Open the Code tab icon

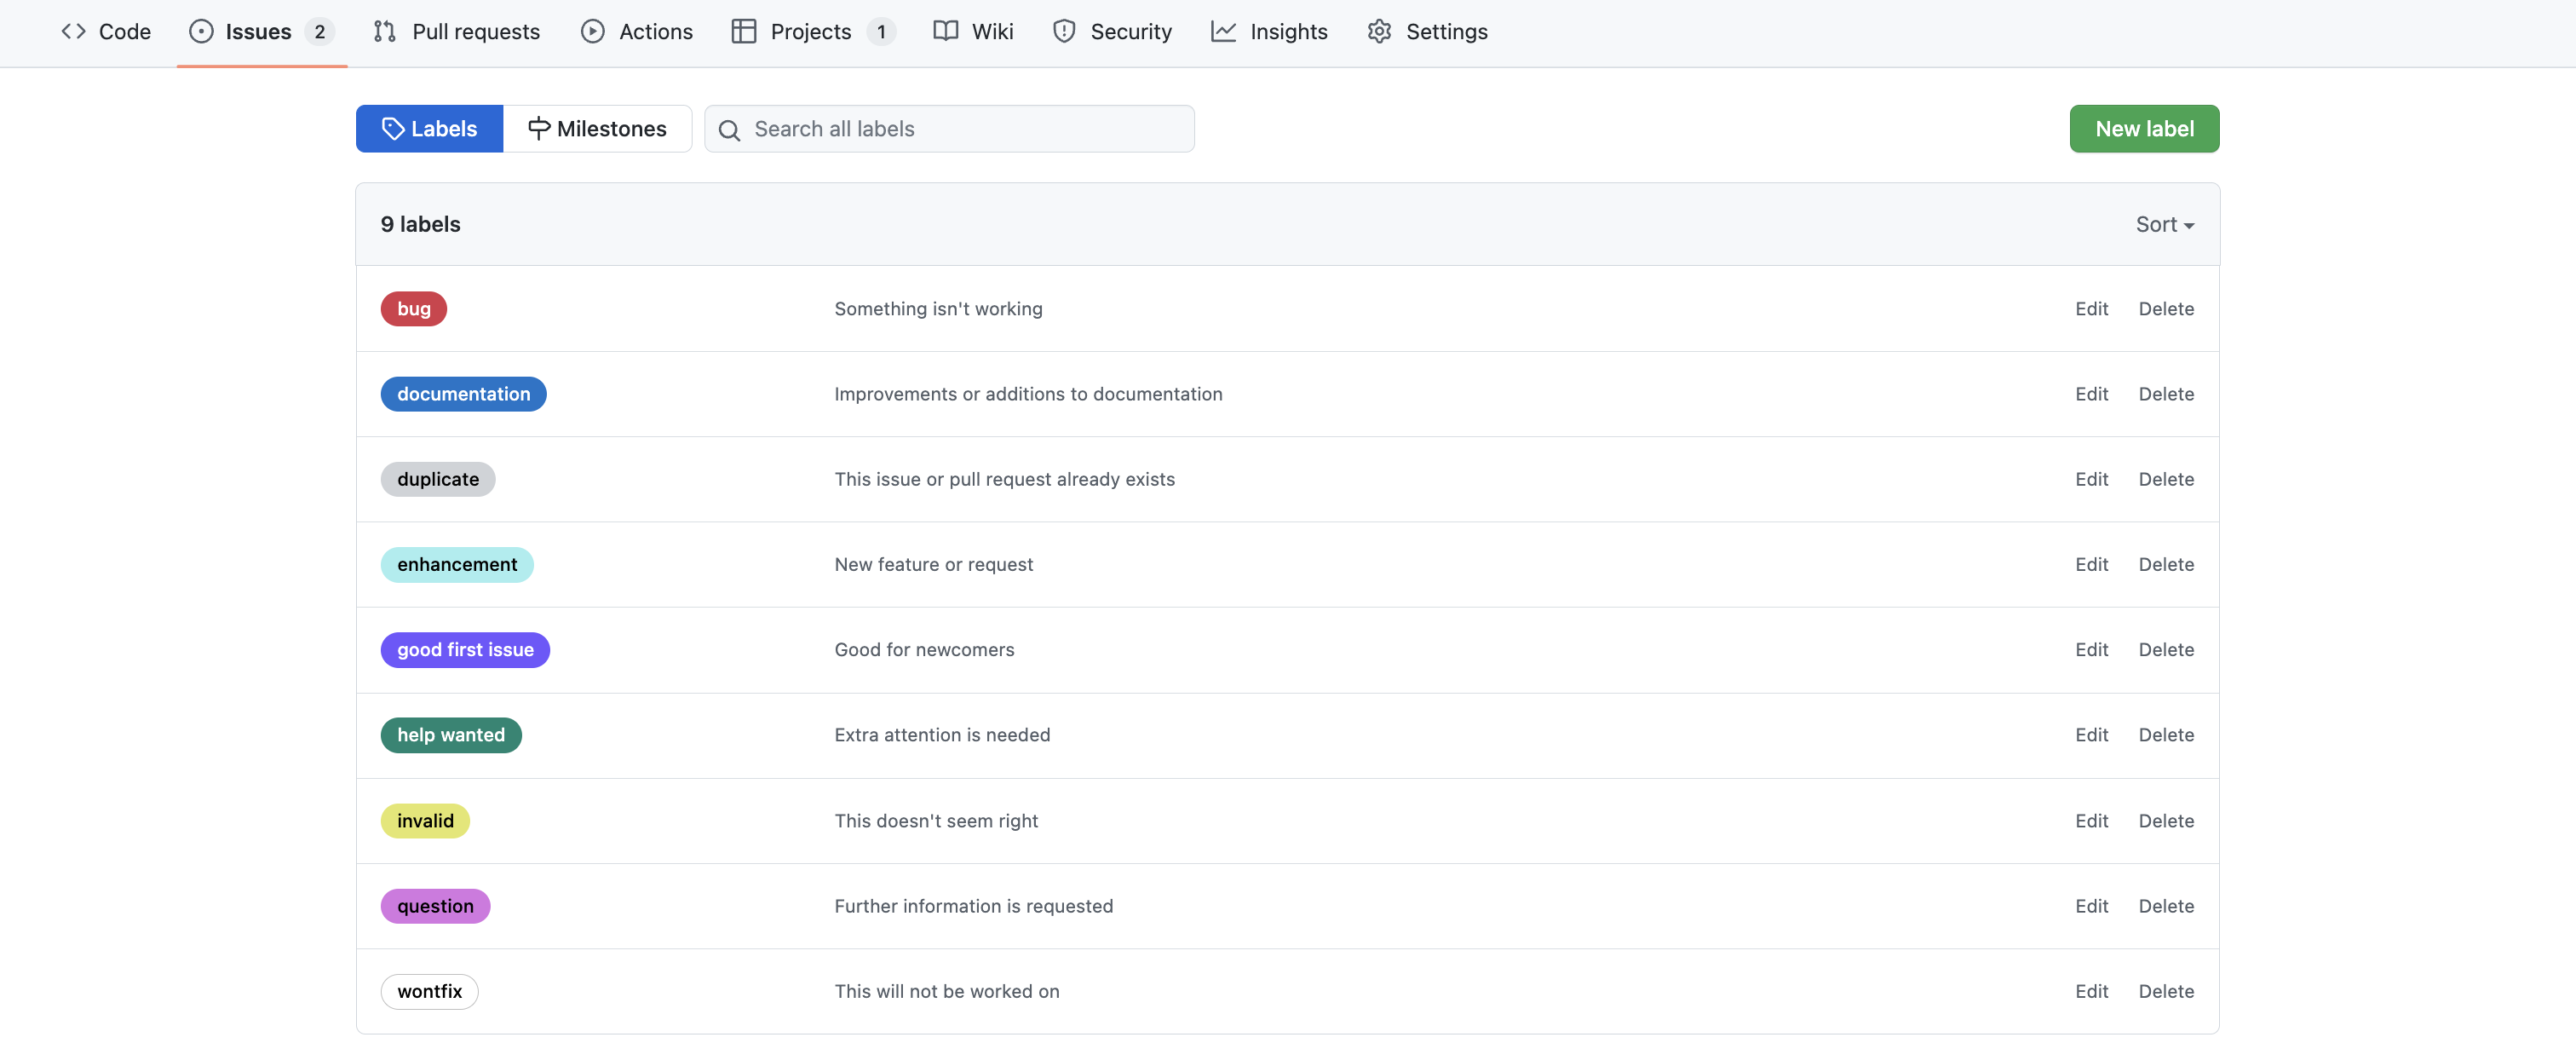(x=73, y=31)
